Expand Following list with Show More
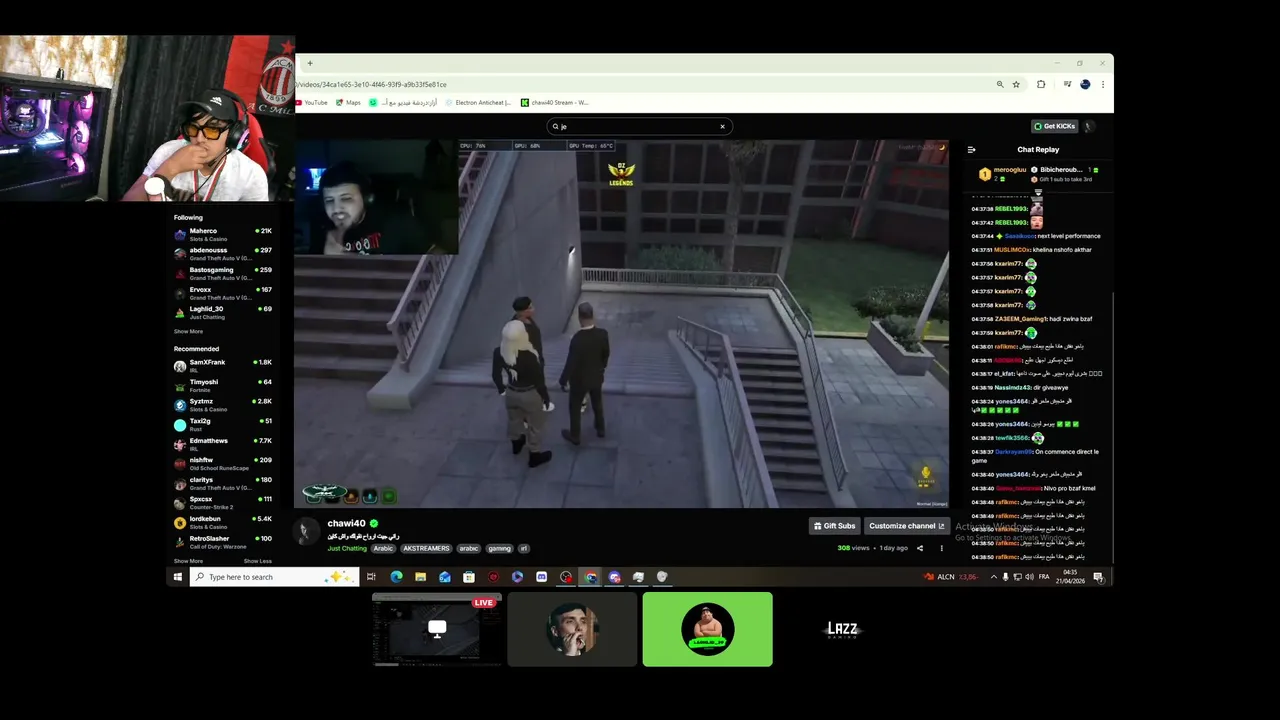The image size is (1280, 720). [188, 331]
